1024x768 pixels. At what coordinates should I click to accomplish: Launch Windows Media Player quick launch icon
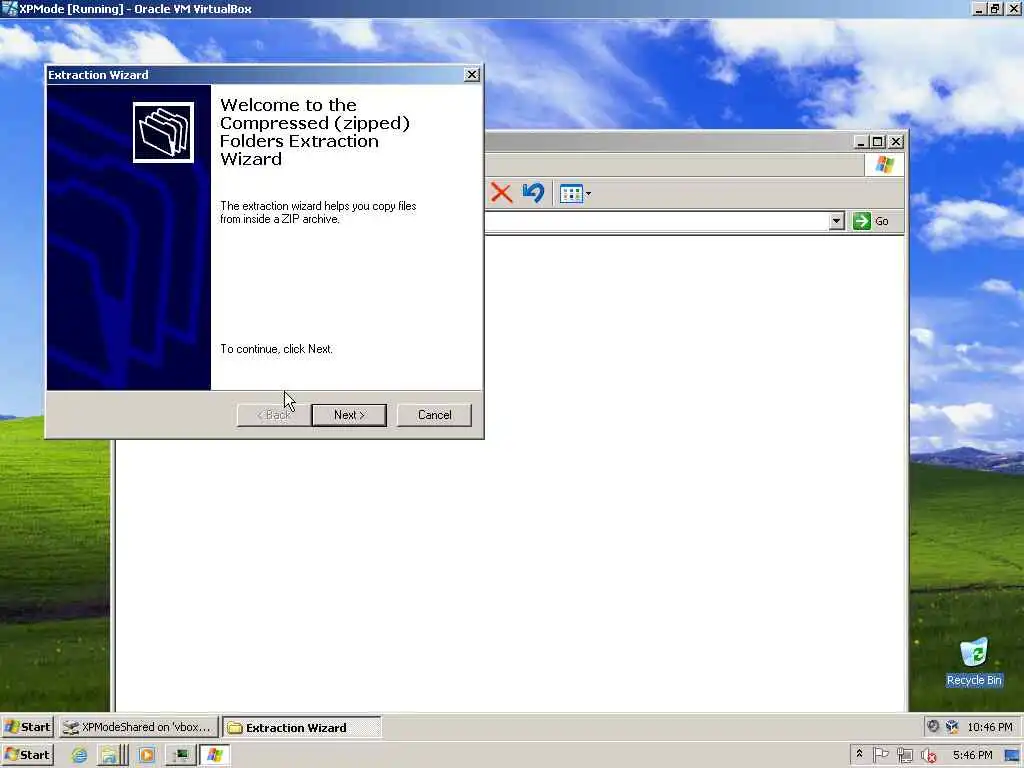tap(146, 755)
